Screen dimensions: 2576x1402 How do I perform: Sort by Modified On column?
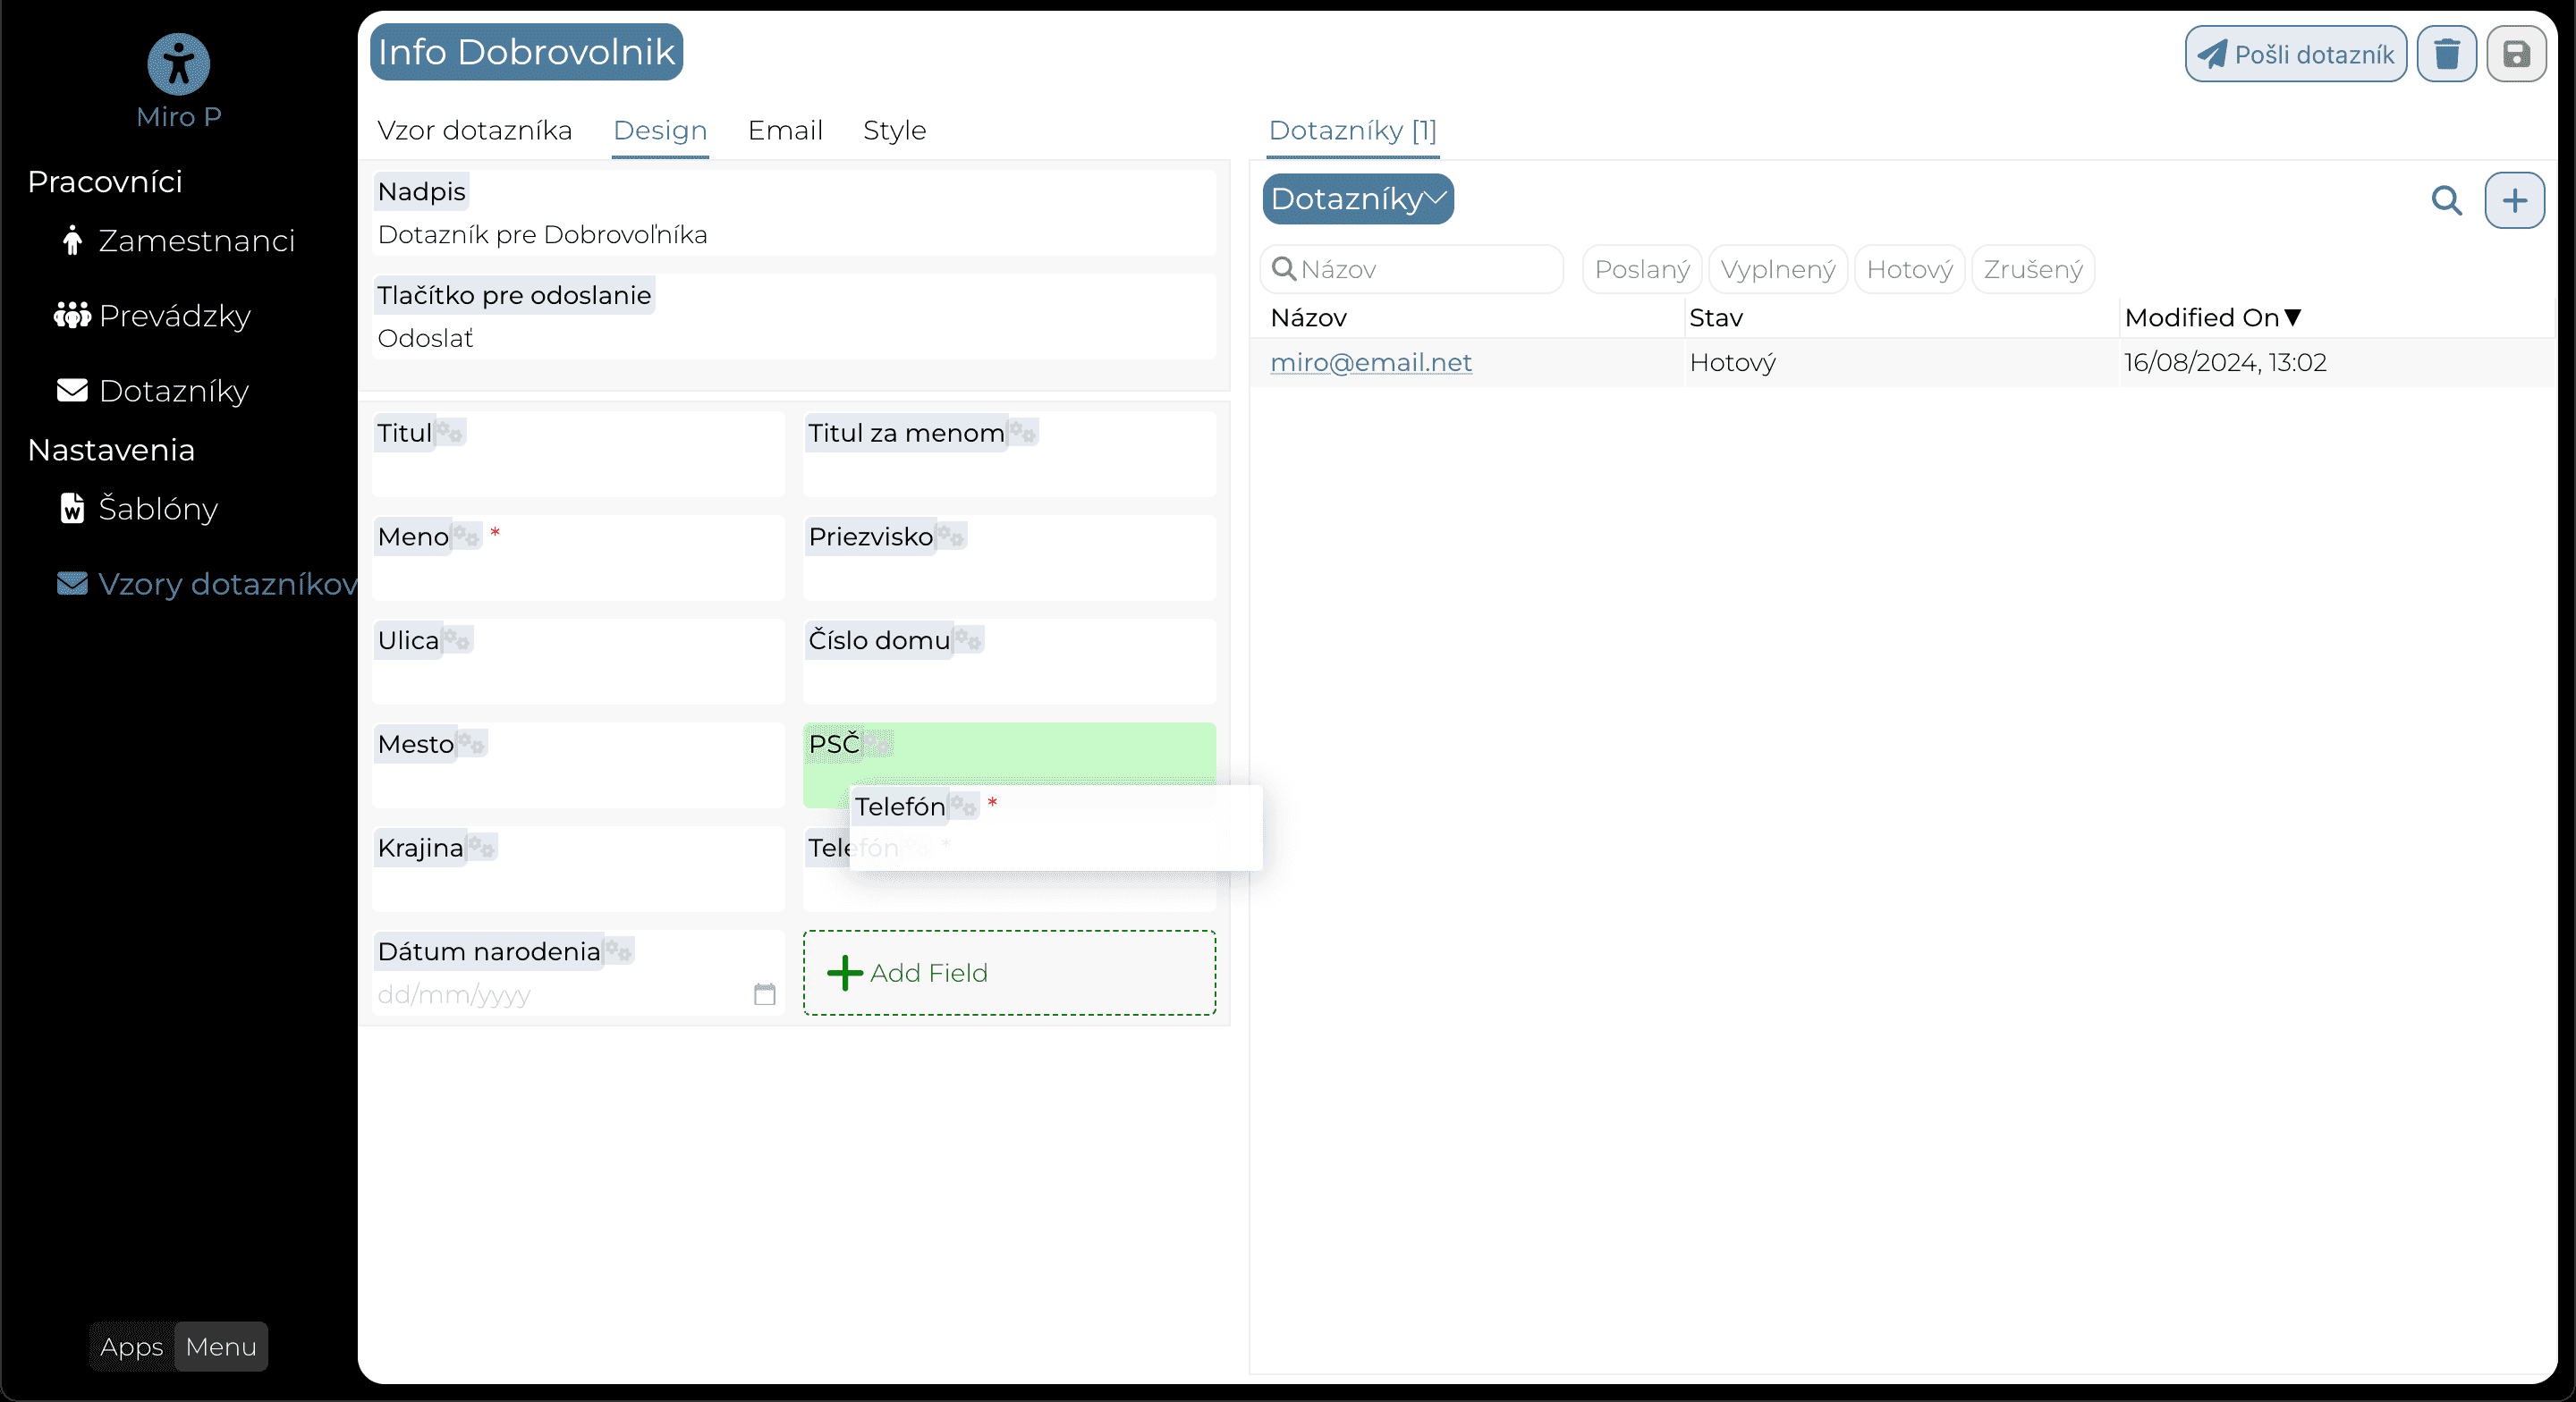pyautogui.click(x=2212, y=319)
